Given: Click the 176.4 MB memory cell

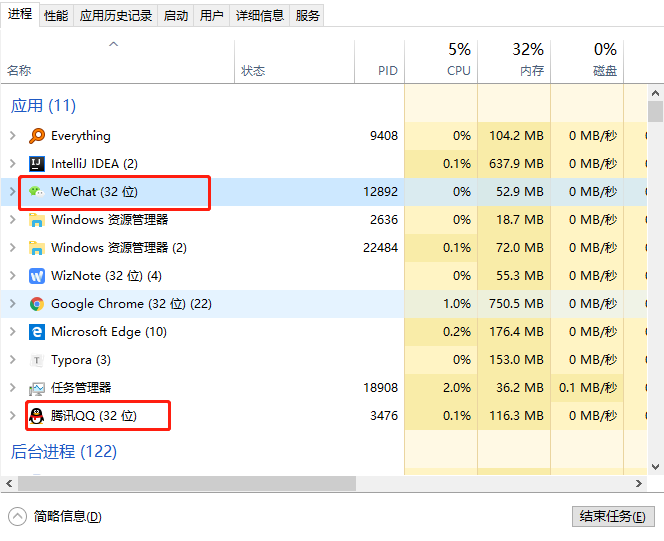Looking at the screenshot, I should [516, 332].
